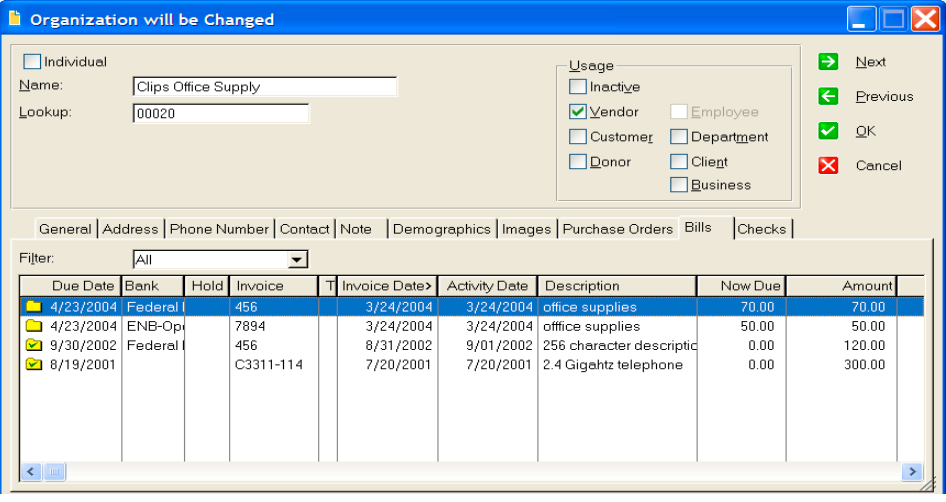Open the Filter dropdown arrow
The image size is (946, 502).
[296, 259]
